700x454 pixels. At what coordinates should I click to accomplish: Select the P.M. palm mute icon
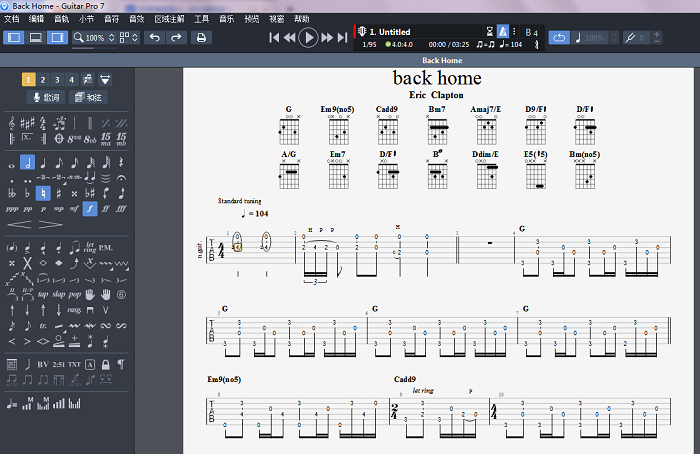click(106, 246)
